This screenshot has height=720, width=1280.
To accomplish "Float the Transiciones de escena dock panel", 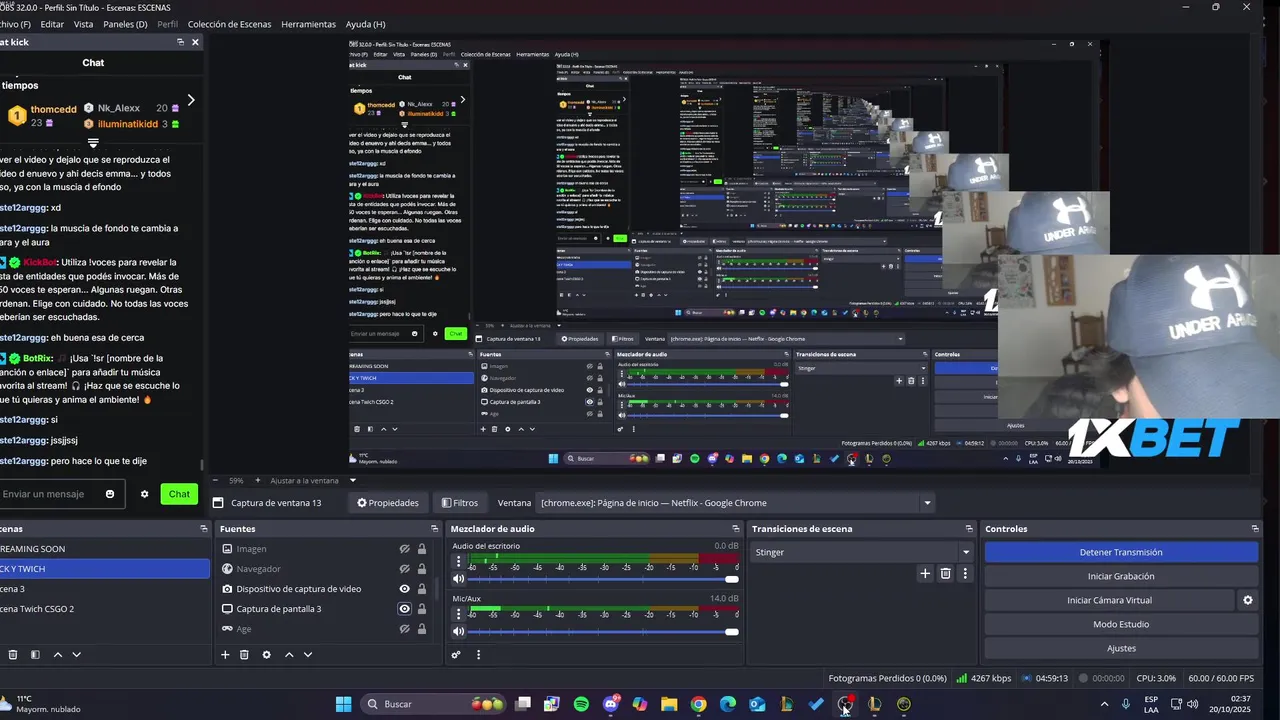I will click(x=968, y=529).
